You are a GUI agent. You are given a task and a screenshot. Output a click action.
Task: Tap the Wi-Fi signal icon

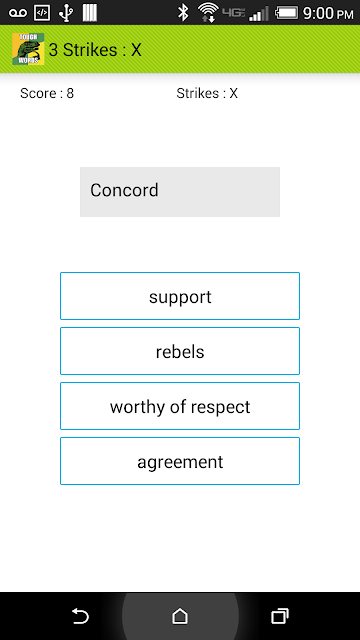(x=208, y=13)
